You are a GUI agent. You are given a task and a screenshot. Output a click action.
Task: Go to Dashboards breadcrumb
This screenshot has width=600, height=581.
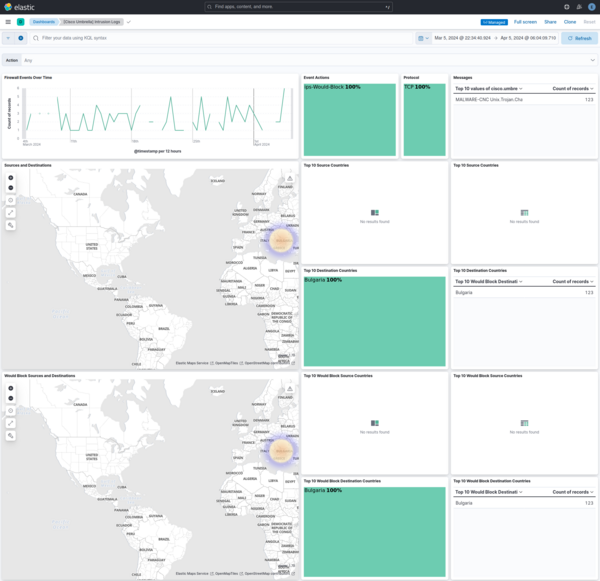[43, 21]
